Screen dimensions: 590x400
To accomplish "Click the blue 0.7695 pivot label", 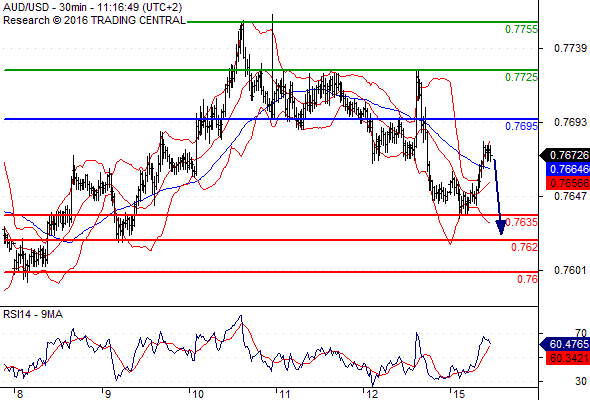I will (521, 126).
